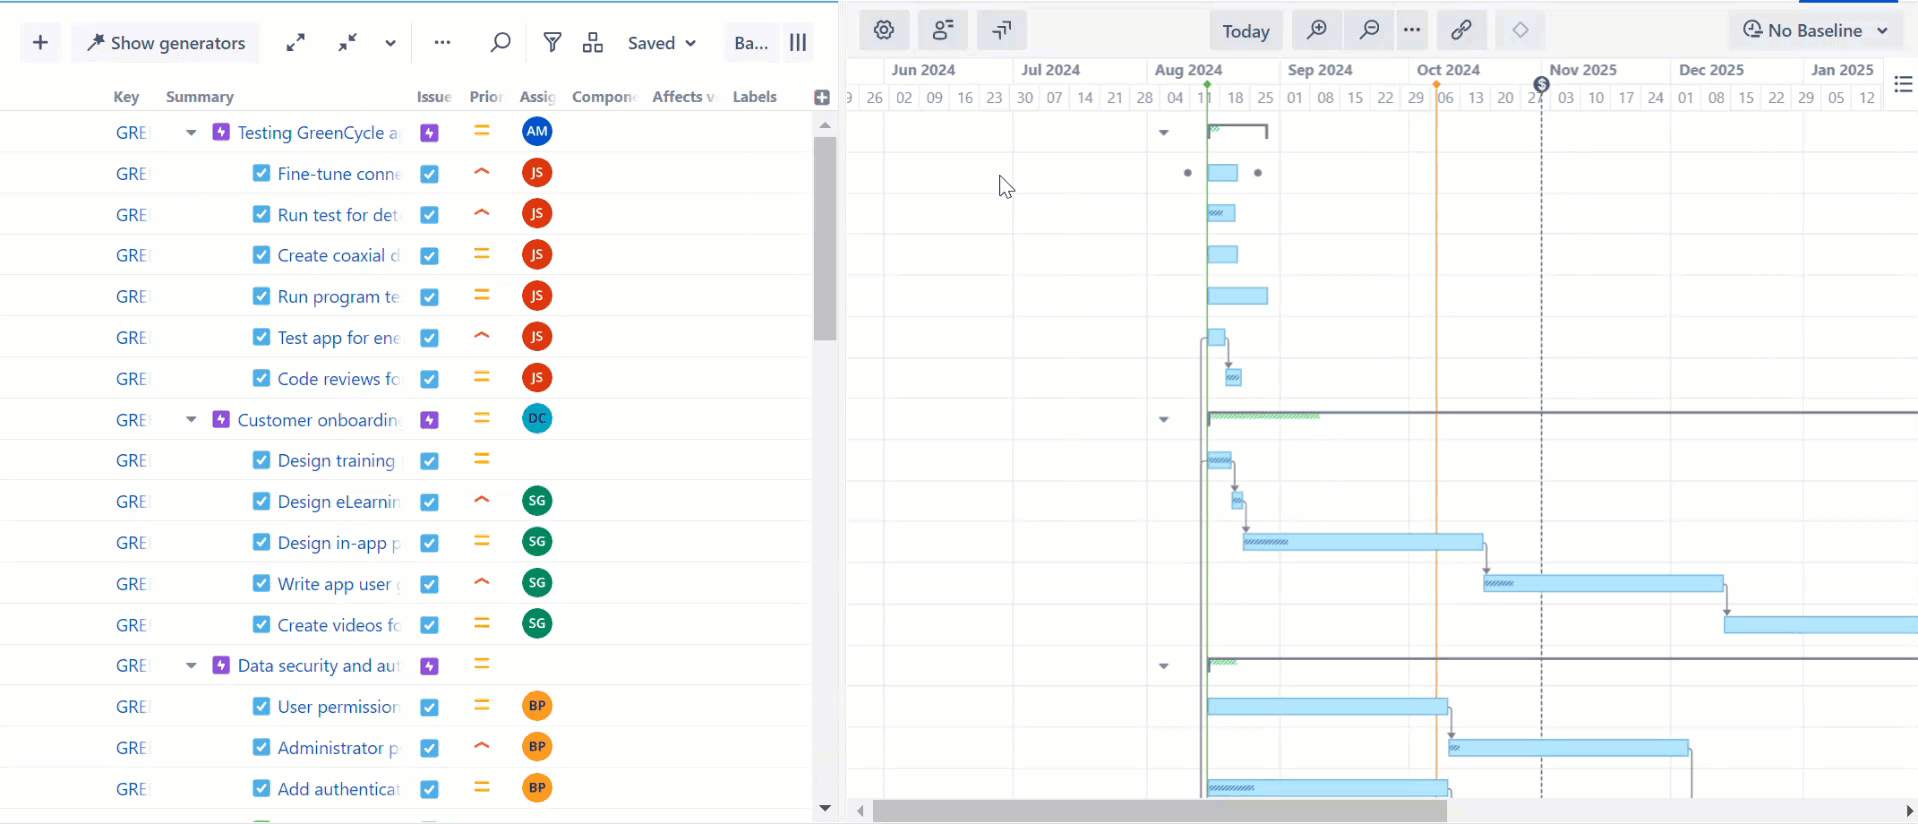1918x824 pixels.
Task: Toggle checkbox for User permission task
Action: coord(261,706)
